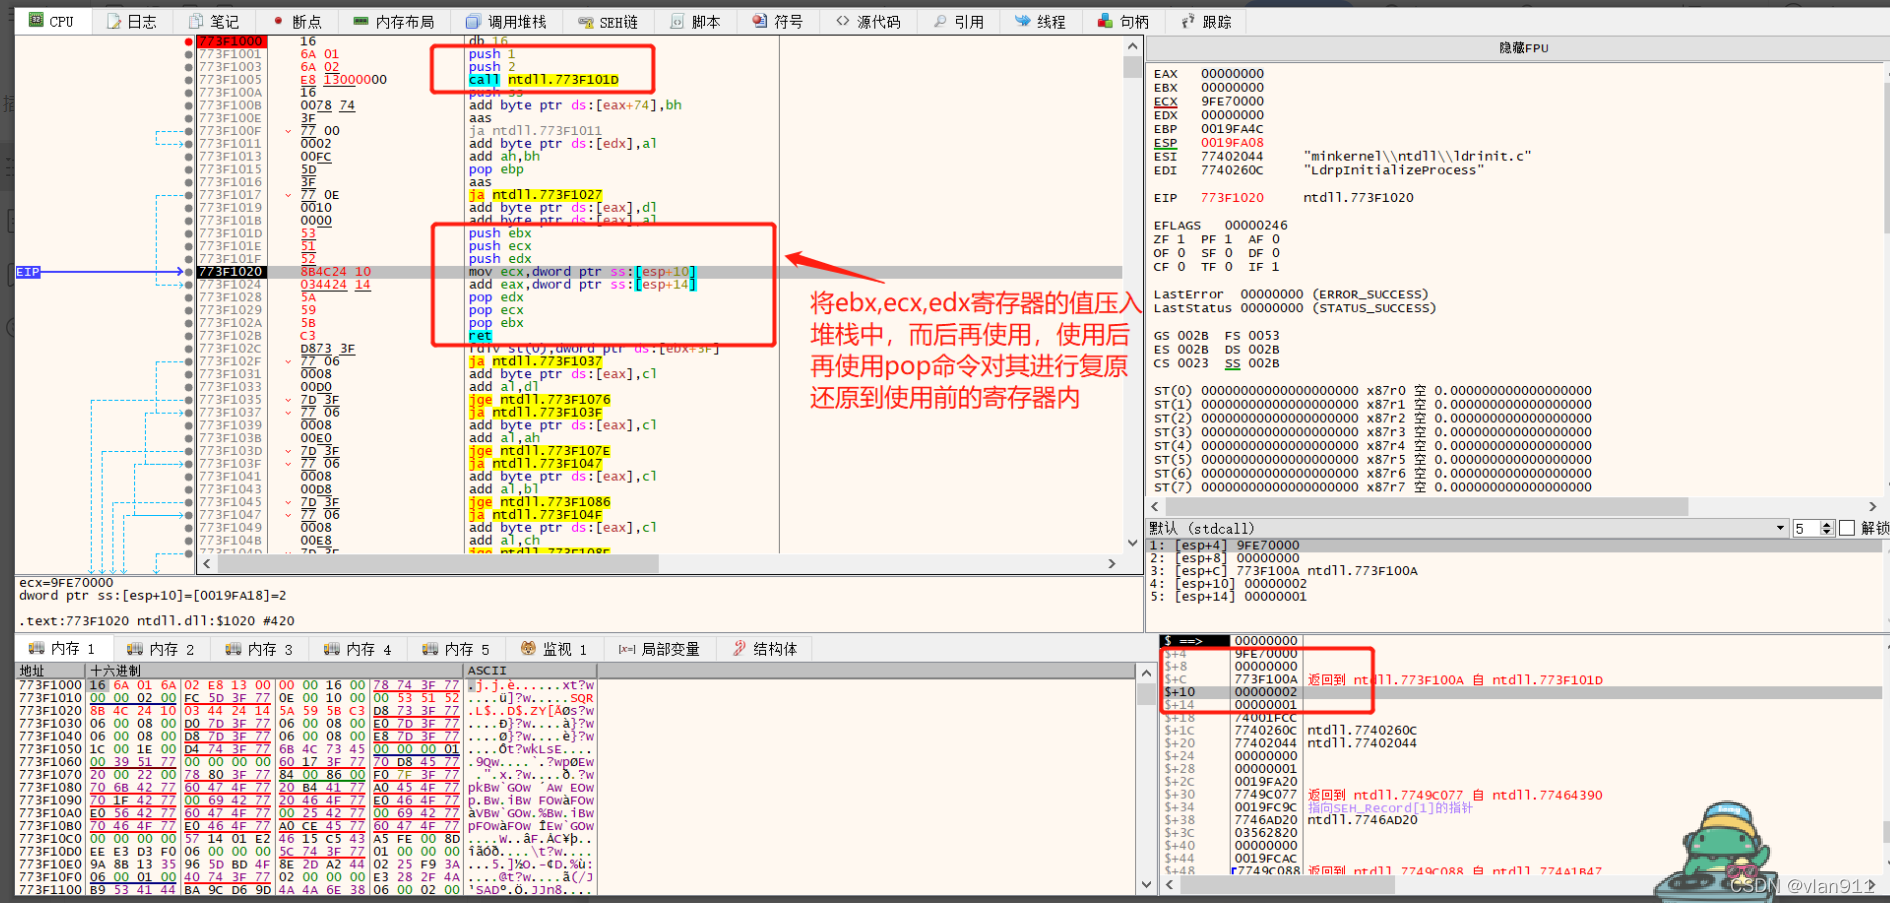Select the EIP register value 773F1020

1232,198
